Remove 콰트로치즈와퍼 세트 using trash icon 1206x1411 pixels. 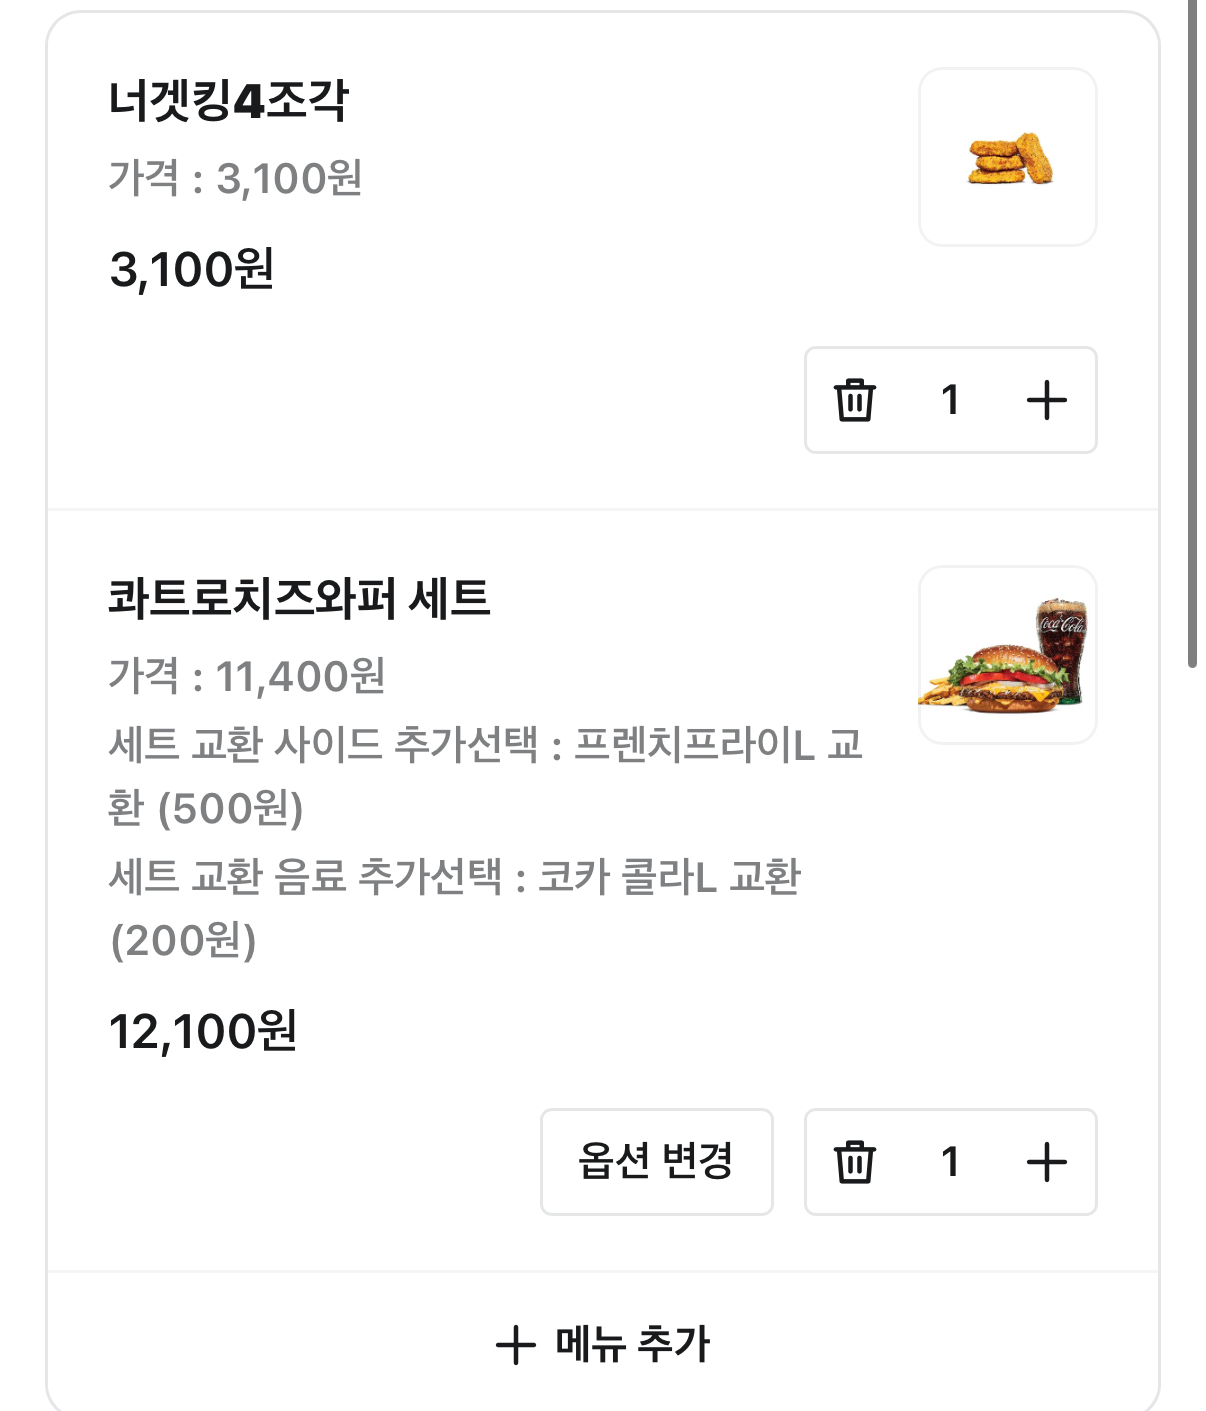click(x=855, y=1162)
